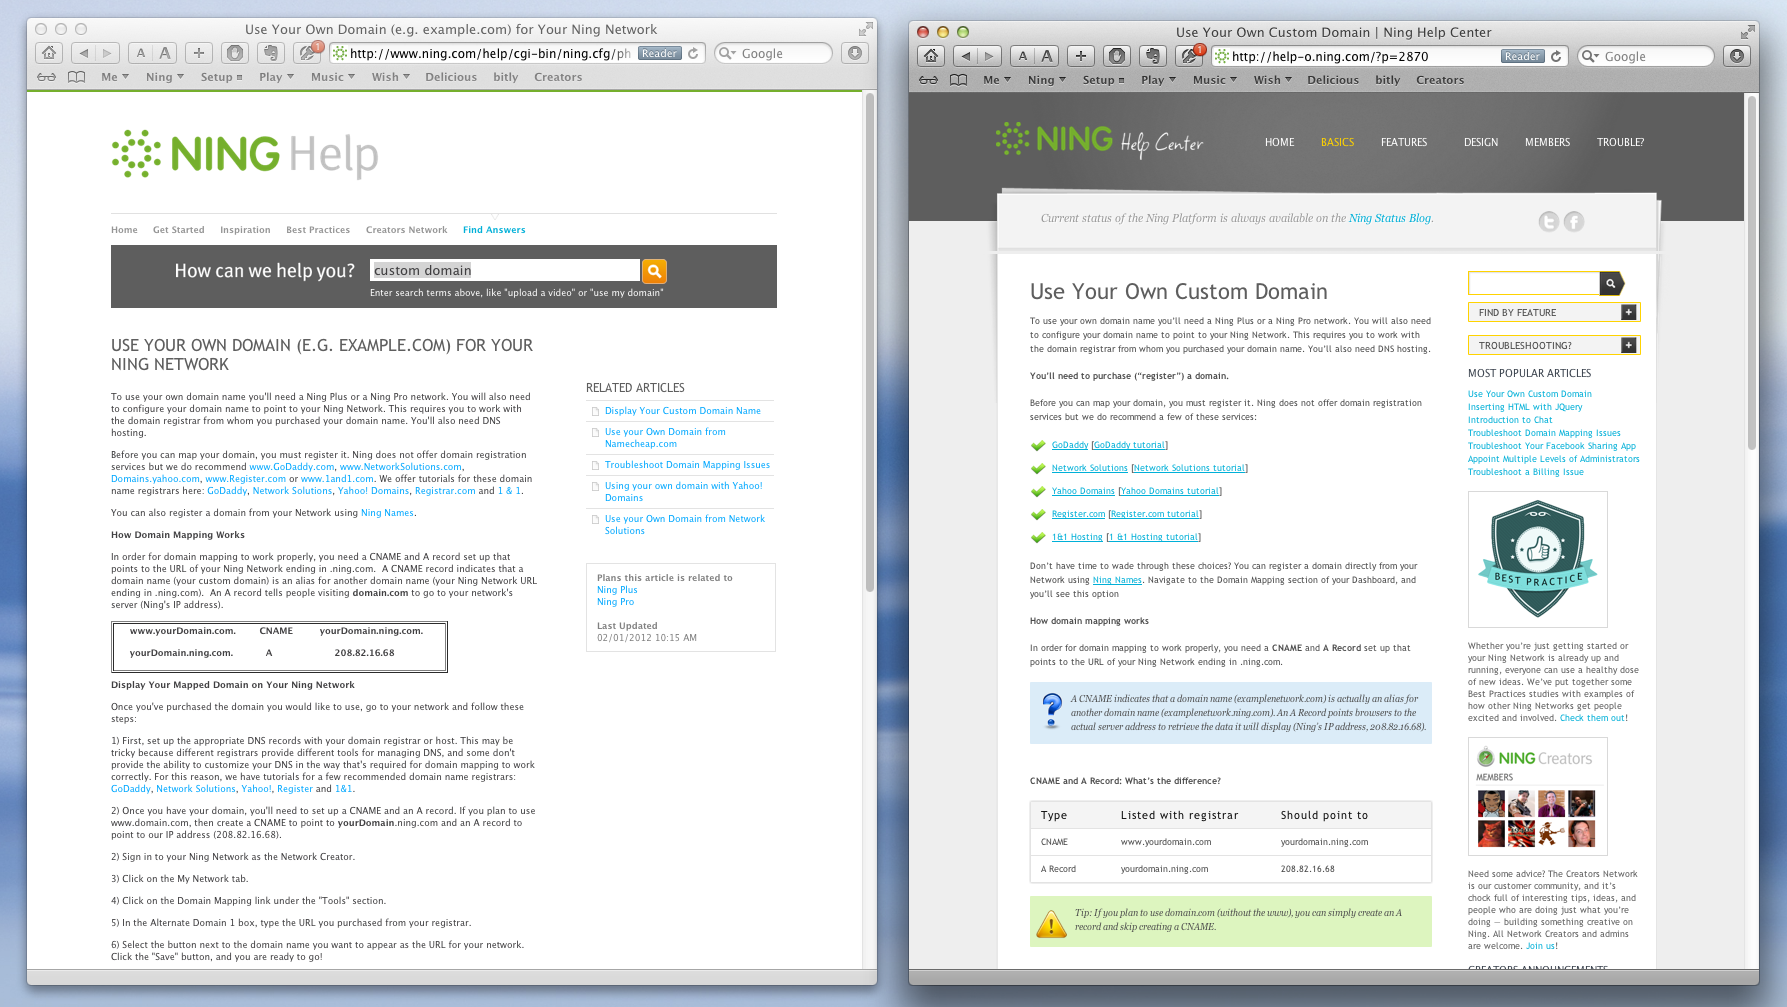This screenshot has width=1787, height=1007.
Task: Enter fullscreen for the Ning Help Center window
Action: pyautogui.click(x=1746, y=31)
